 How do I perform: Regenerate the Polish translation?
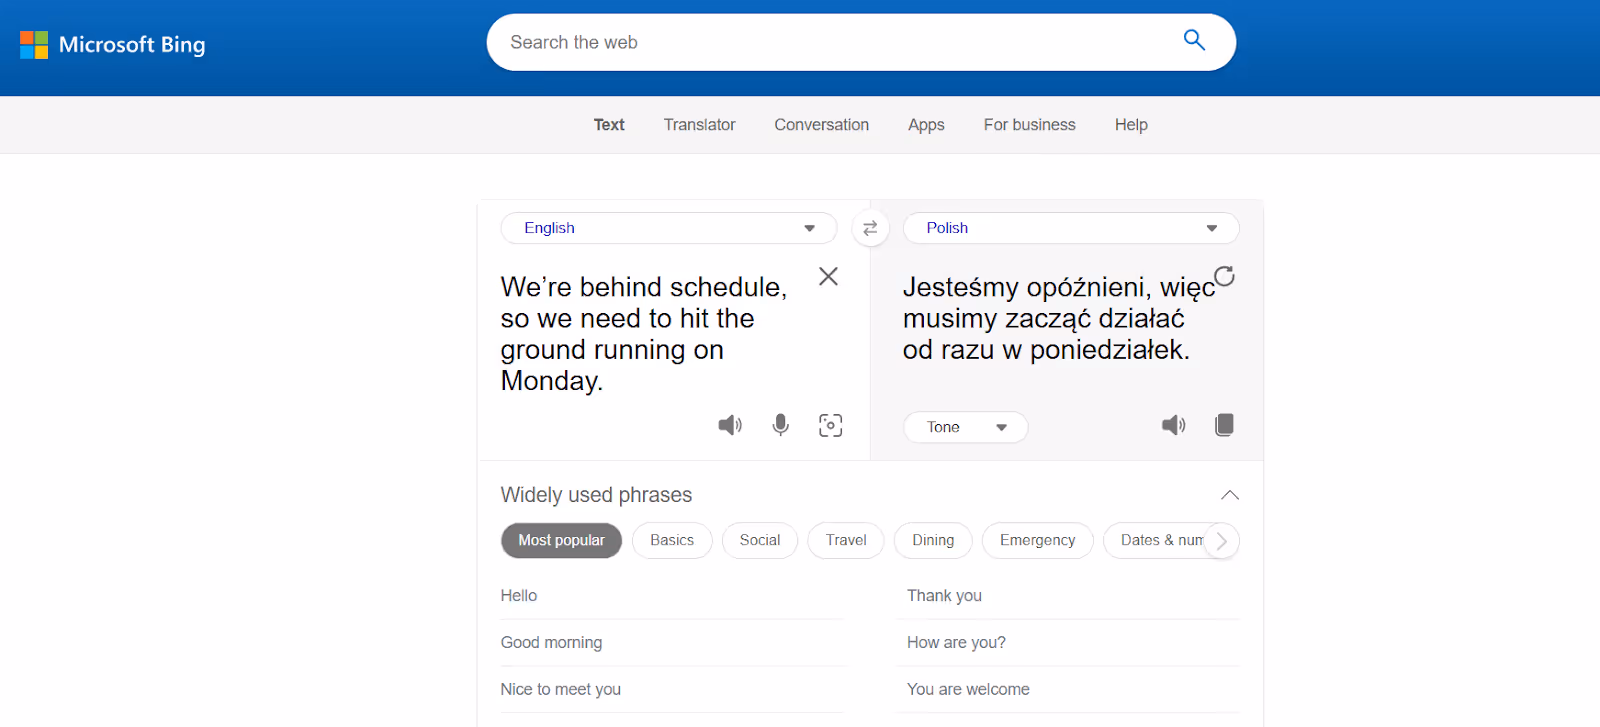tap(1224, 276)
